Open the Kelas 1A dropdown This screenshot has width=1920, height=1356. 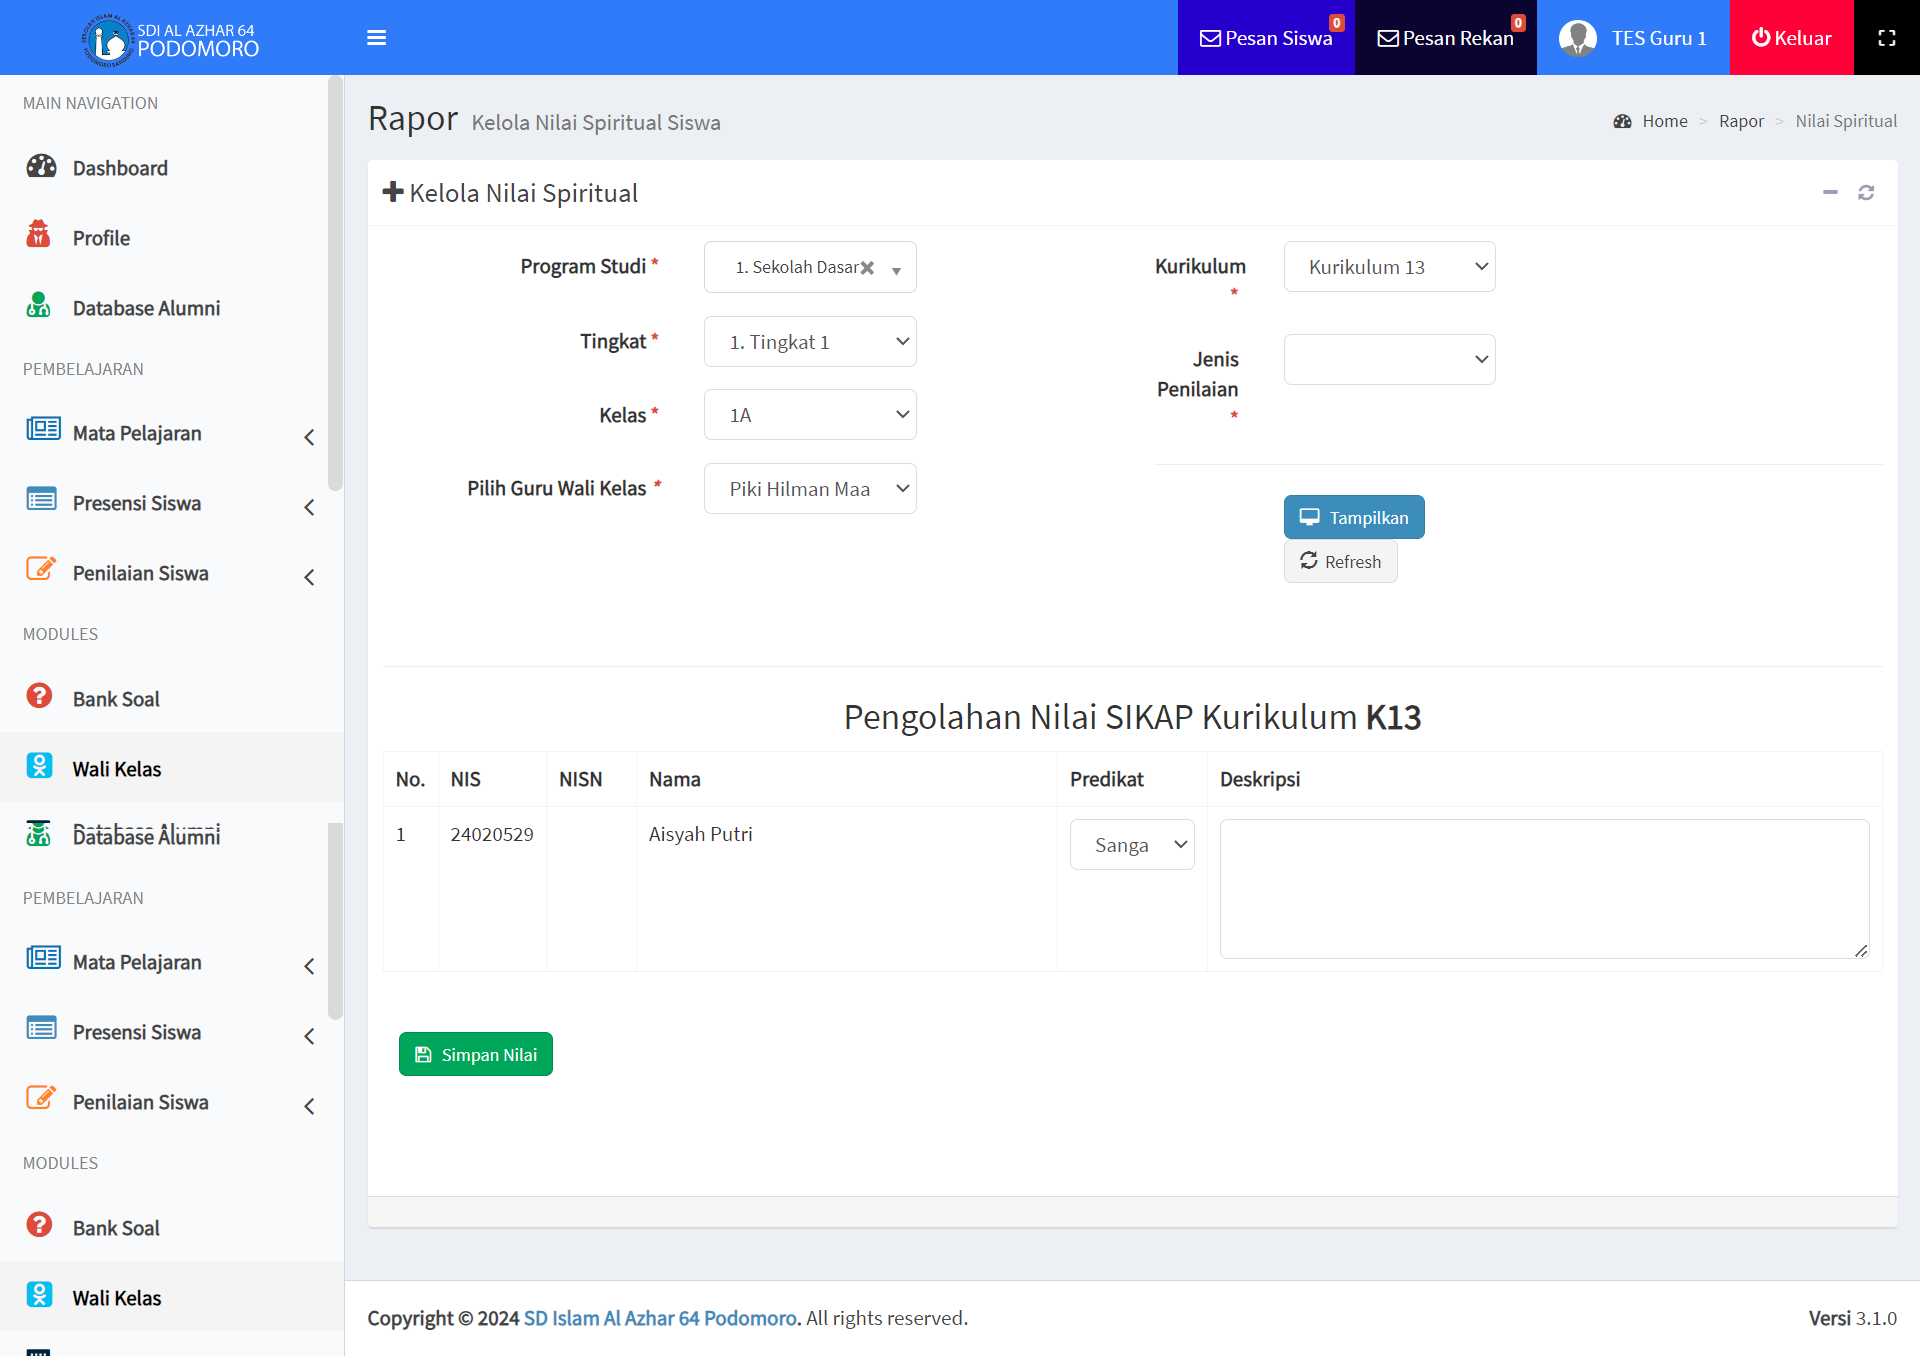point(810,415)
